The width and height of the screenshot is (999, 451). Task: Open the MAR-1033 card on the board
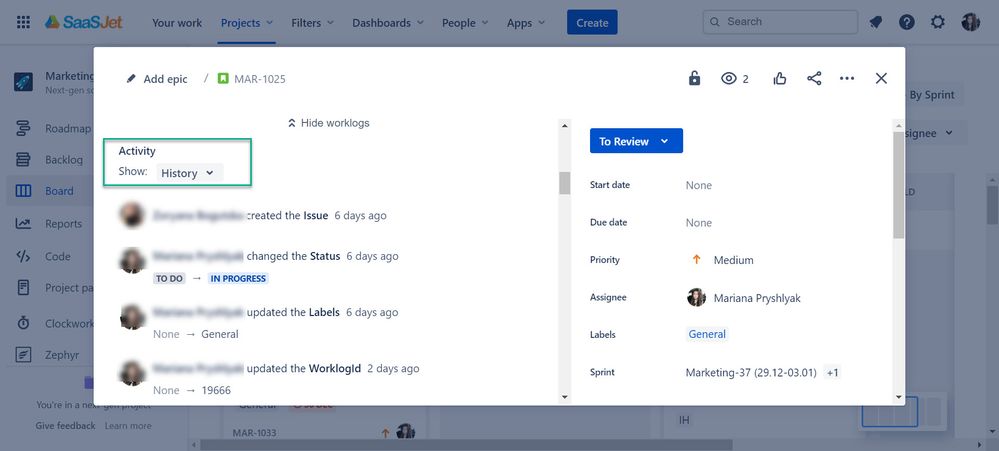tap(254, 433)
